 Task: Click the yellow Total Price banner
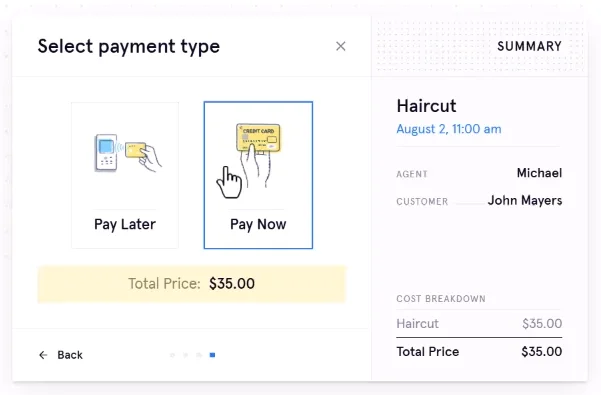coord(192,284)
